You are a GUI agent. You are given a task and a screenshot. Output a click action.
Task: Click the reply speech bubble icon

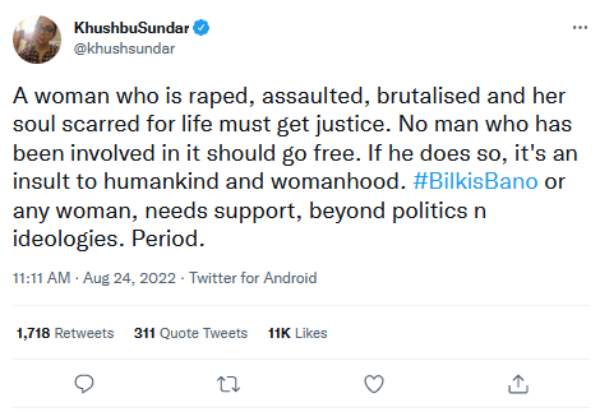tap(85, 382)
